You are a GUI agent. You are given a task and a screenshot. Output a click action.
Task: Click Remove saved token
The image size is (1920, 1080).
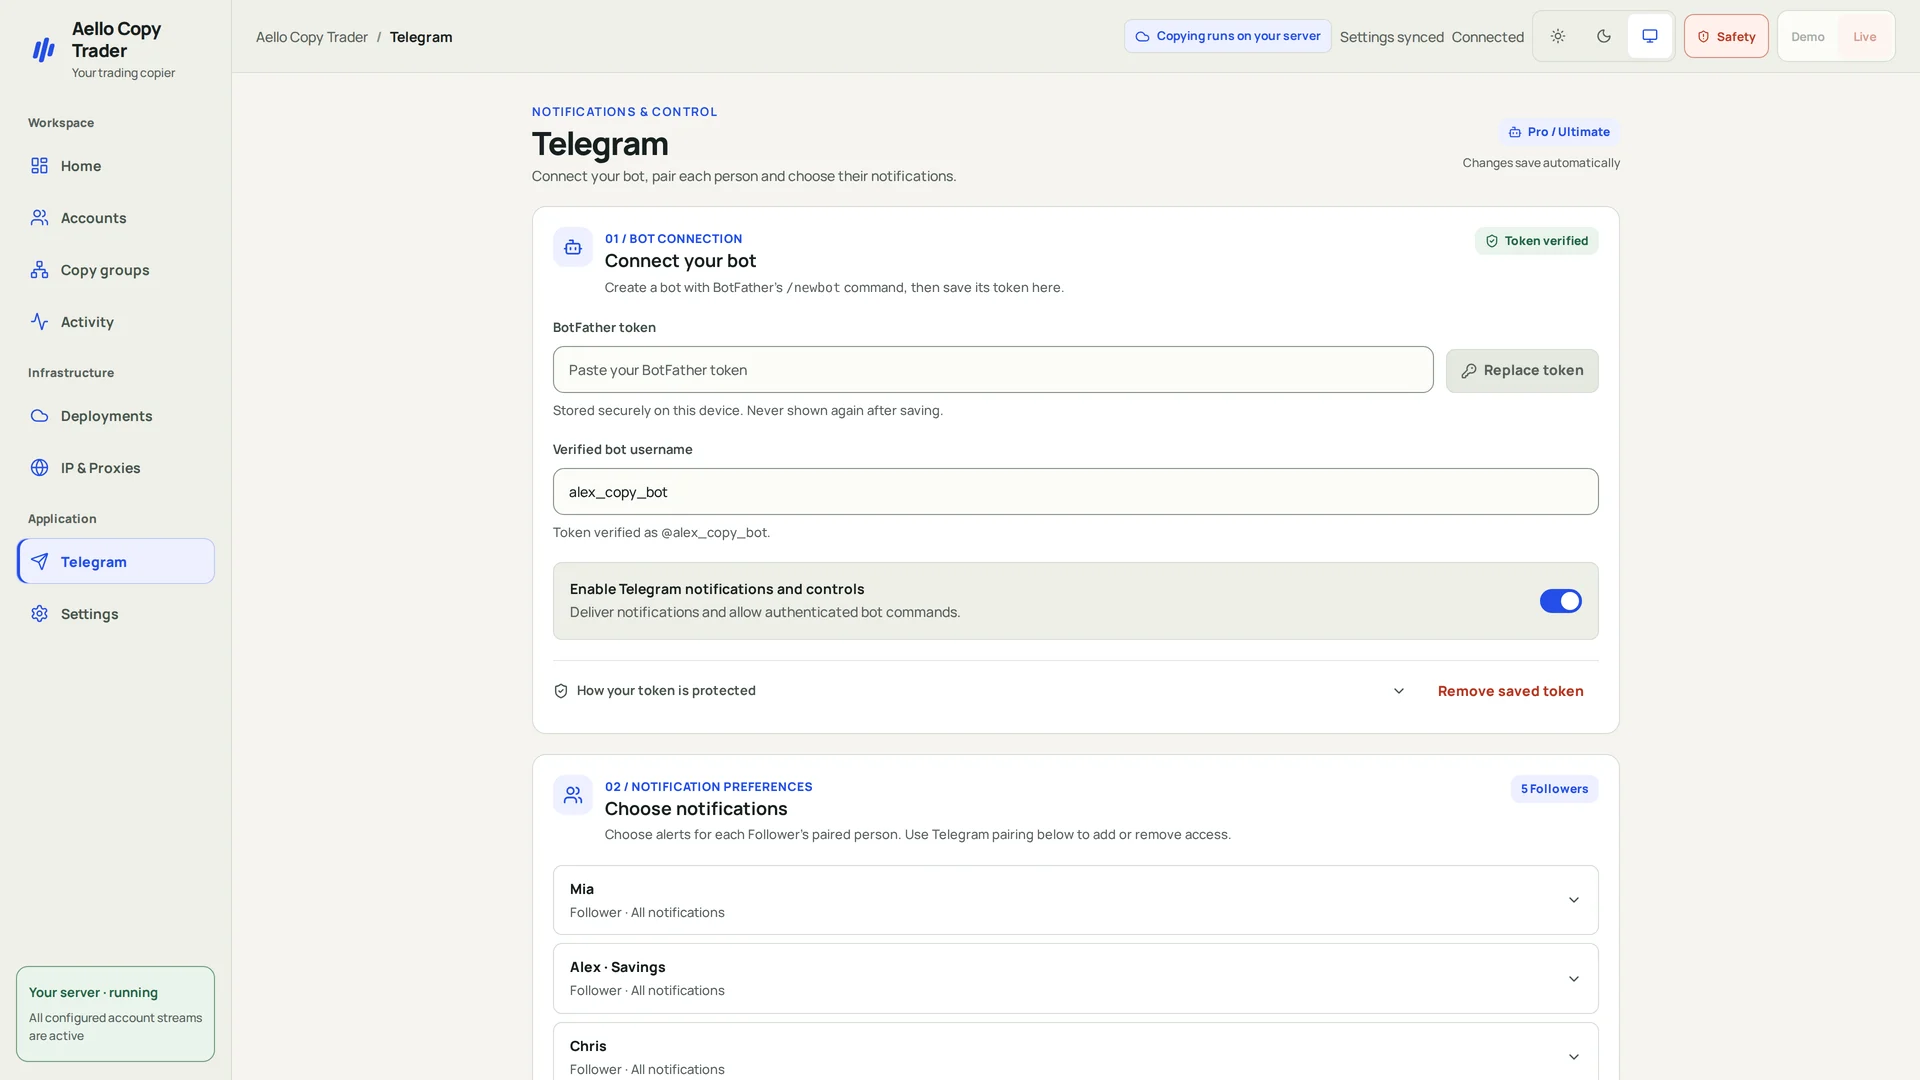pos(1510,691)
